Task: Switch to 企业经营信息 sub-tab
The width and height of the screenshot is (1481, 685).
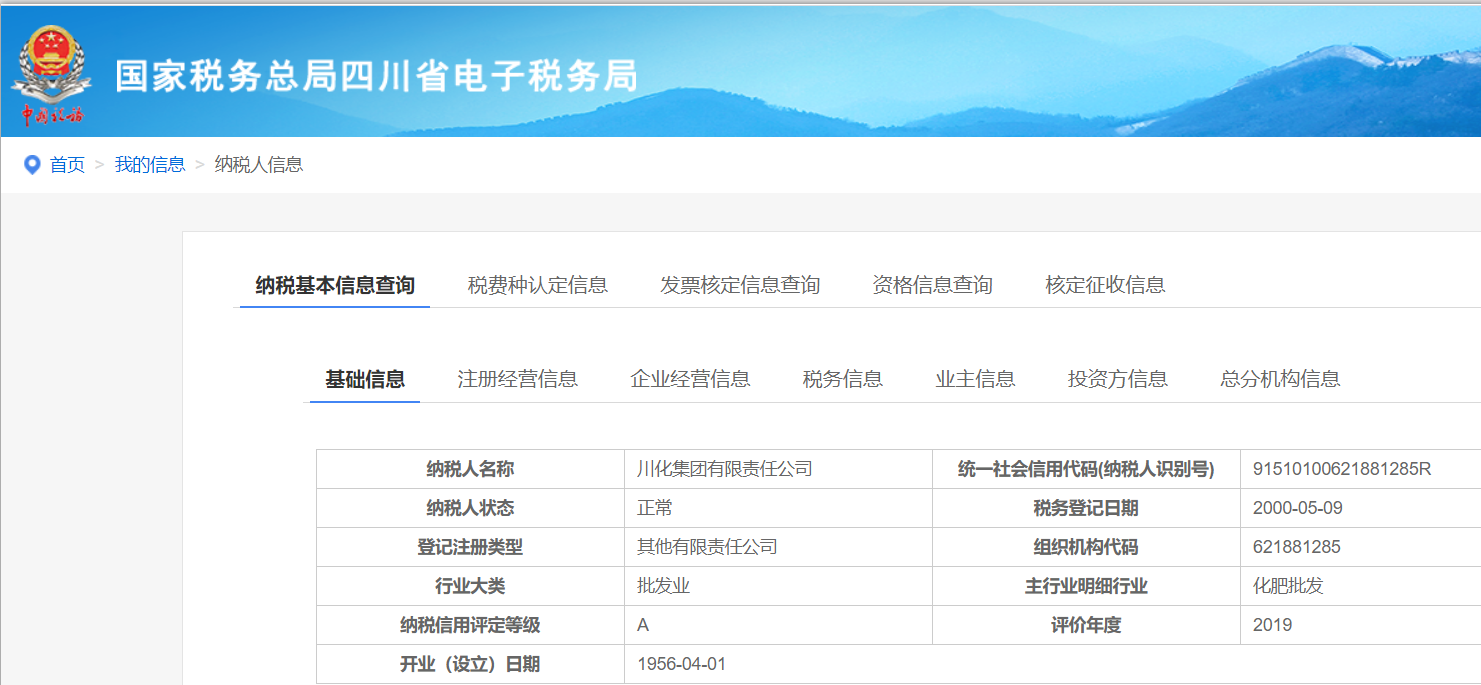Action: coord(690,379)
